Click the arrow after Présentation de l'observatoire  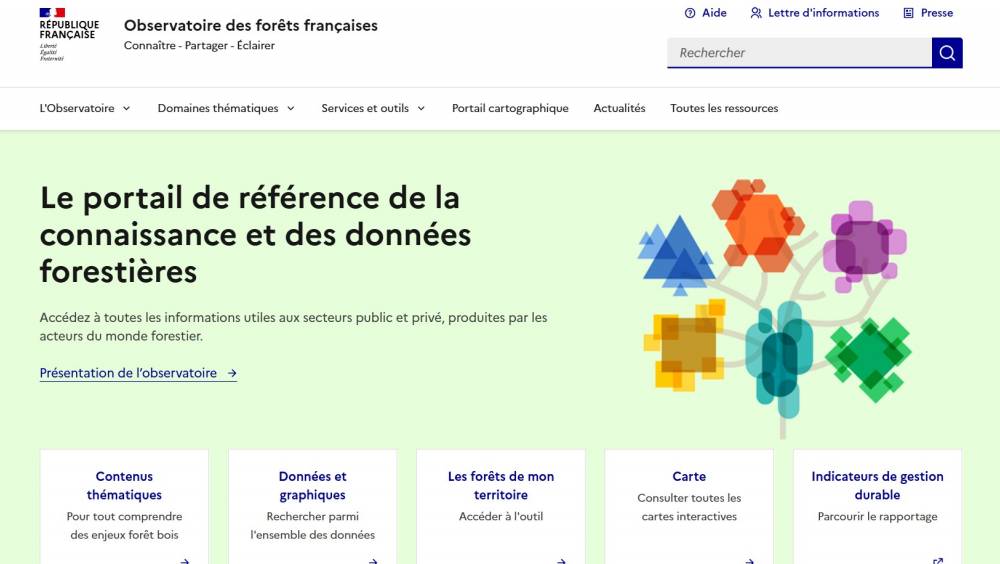232,373
